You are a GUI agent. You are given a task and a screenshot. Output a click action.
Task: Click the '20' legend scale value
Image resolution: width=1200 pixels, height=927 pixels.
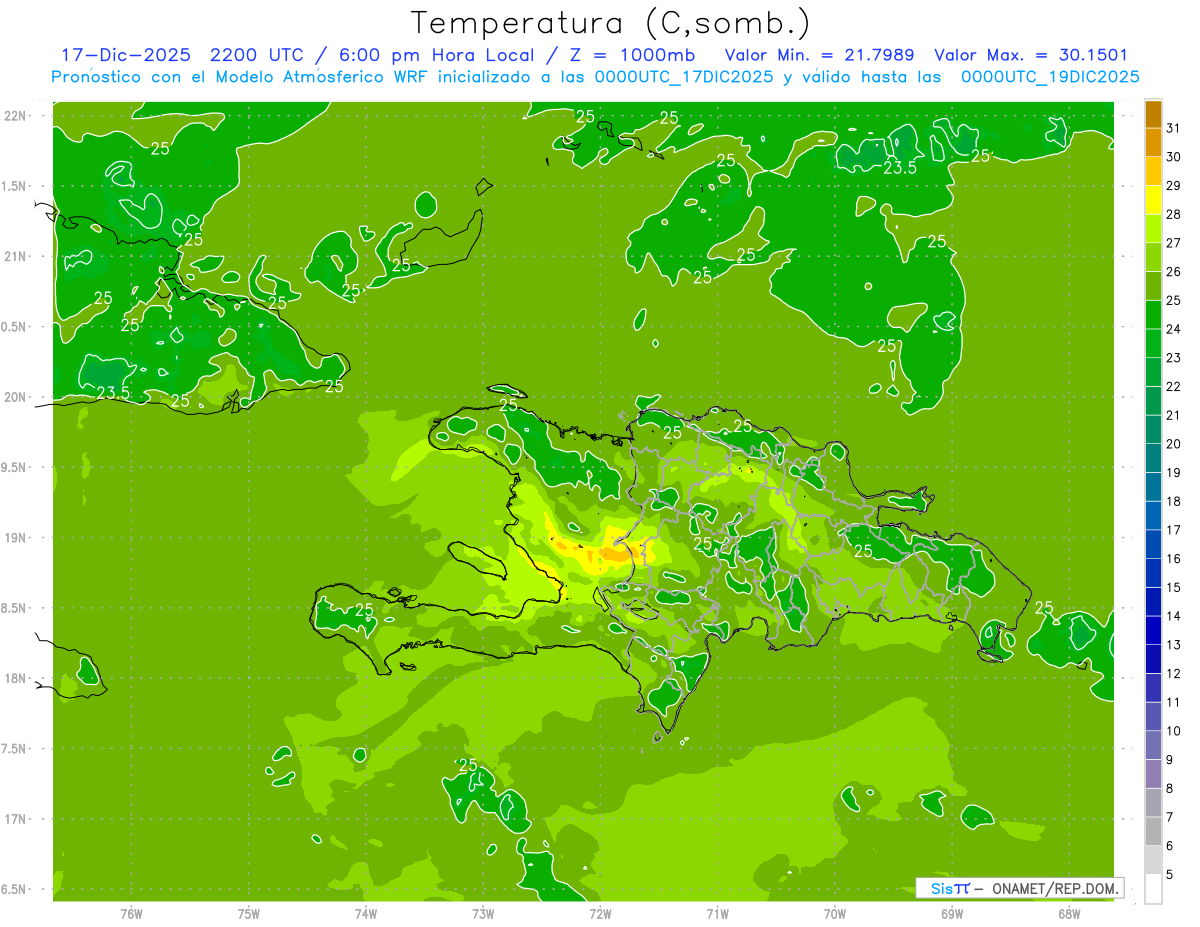coord(1174,444)
